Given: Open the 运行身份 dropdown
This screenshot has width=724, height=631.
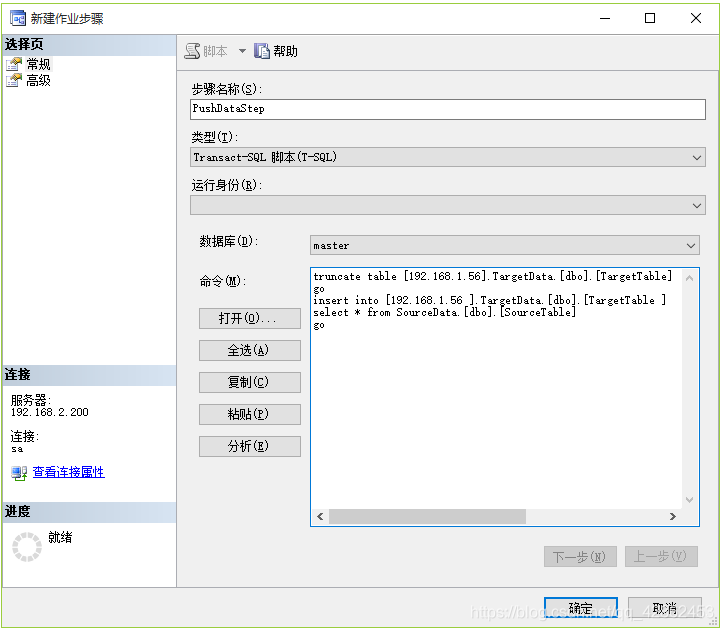Looking at the screenshot, I should tap(447, 205).
